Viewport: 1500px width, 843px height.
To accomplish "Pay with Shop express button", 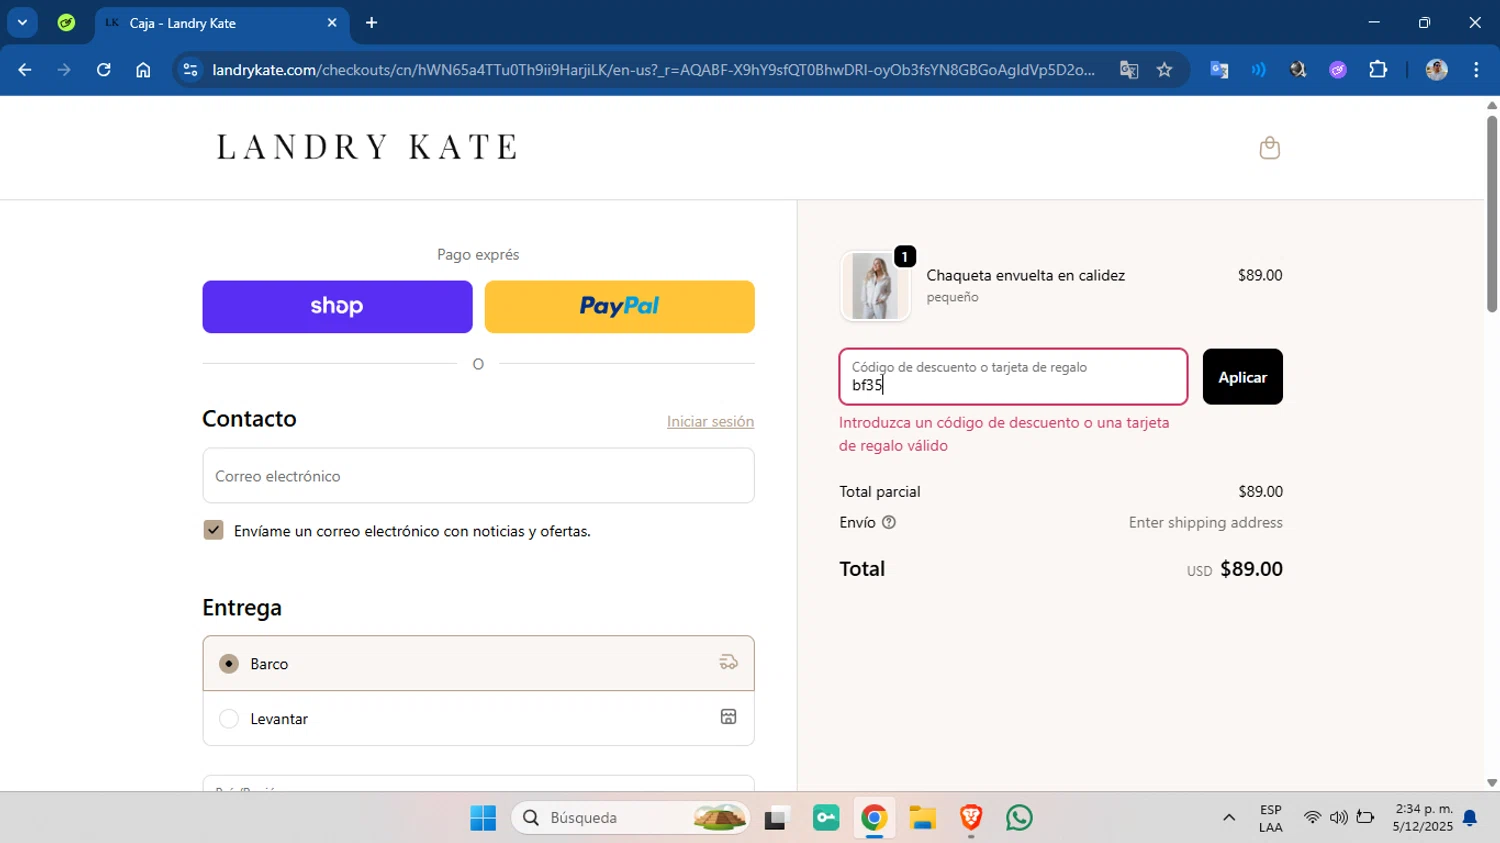I will point(337,306).
